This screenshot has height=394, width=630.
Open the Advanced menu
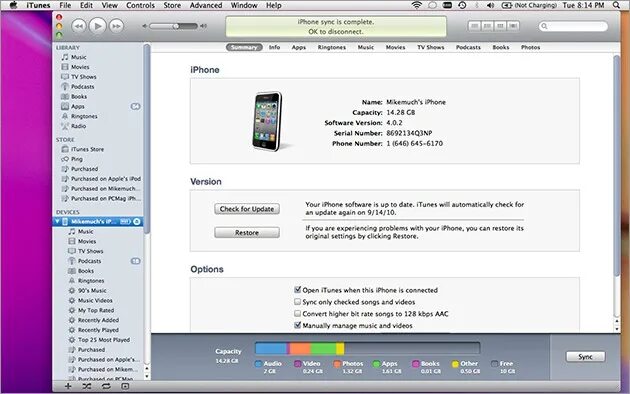pos(206,5)
